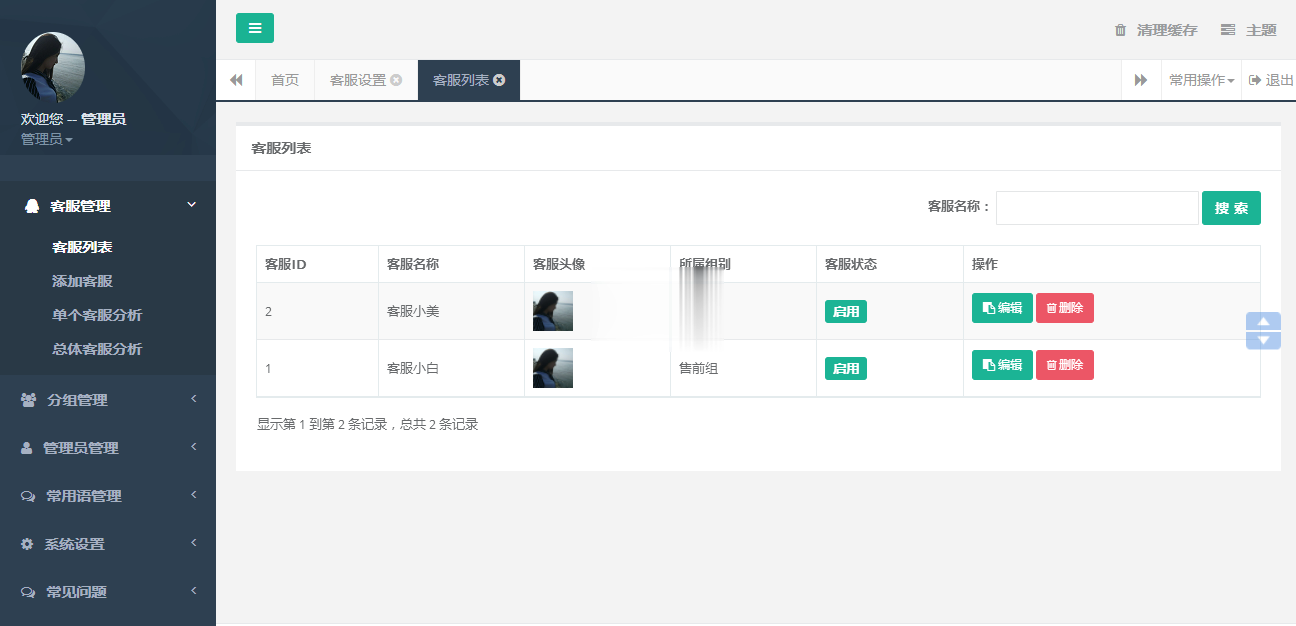Click the clear cache trash icon
The height and width of the screenshot is (626, 1296).
pyautogui.click(x=1120, y=30)
